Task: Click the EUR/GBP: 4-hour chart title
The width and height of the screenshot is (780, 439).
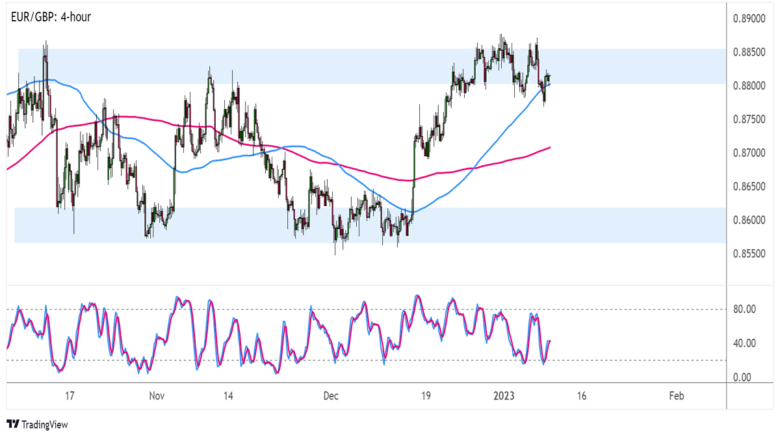Action: tap(49, 17)
